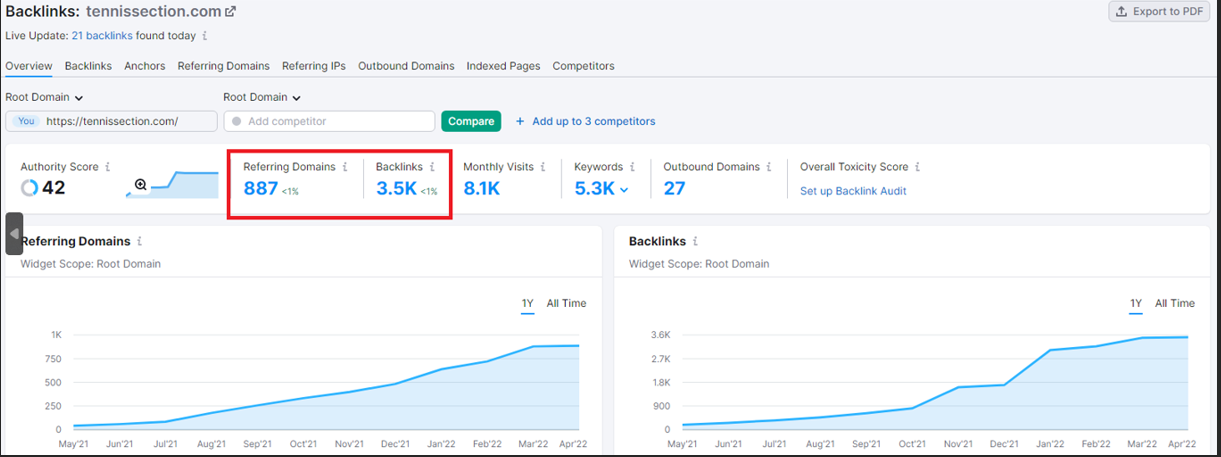The image size is (1221, 457).
Task: Open 27 Outbound Domains value
Action: pyautogui.click(x=675, y=188)
